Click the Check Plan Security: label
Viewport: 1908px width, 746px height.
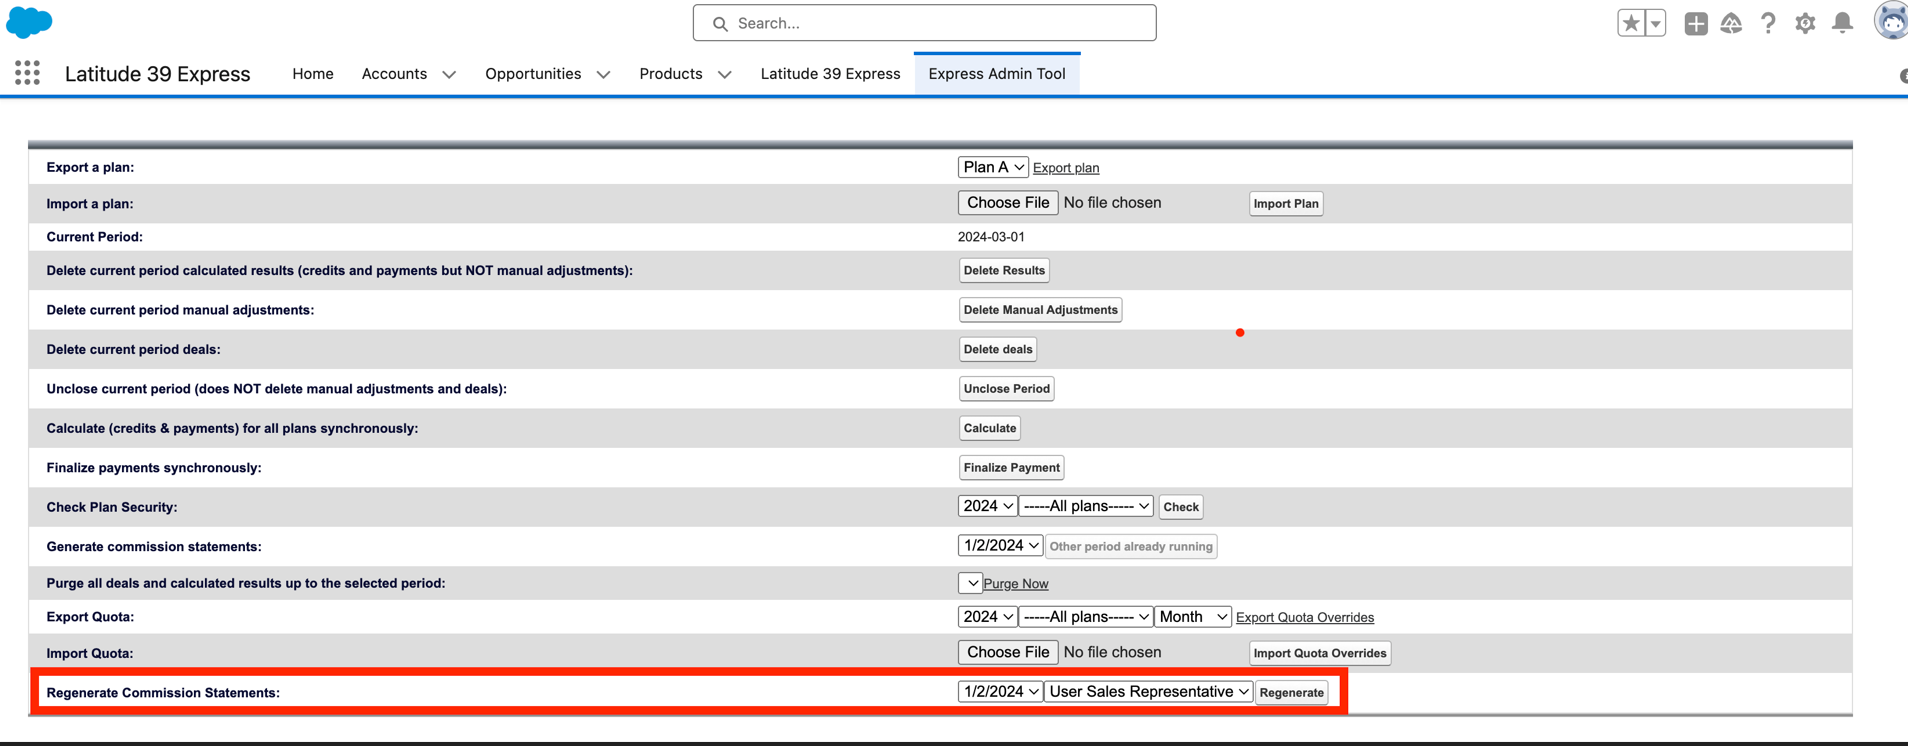112,507
